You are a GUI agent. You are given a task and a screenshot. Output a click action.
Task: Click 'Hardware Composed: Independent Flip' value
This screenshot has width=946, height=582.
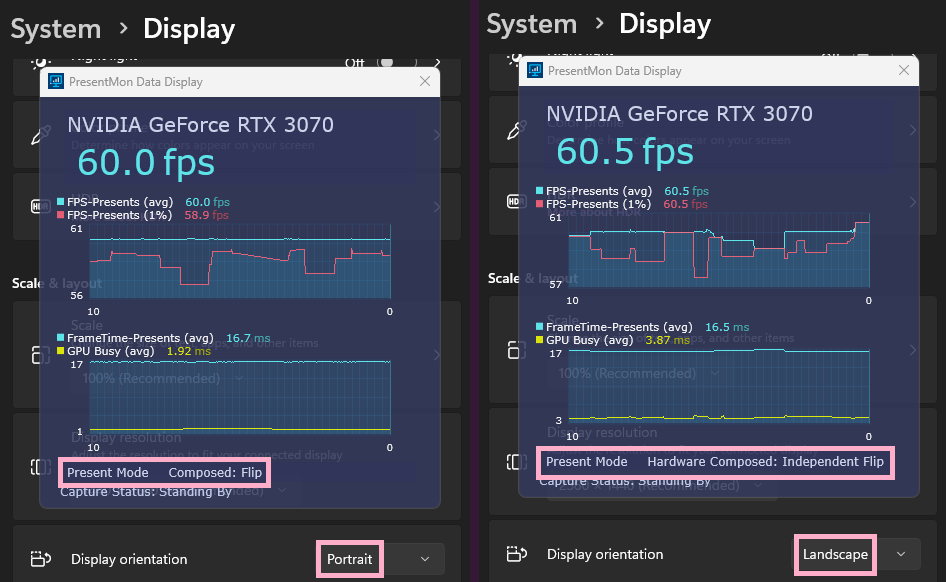coord(765,461)
